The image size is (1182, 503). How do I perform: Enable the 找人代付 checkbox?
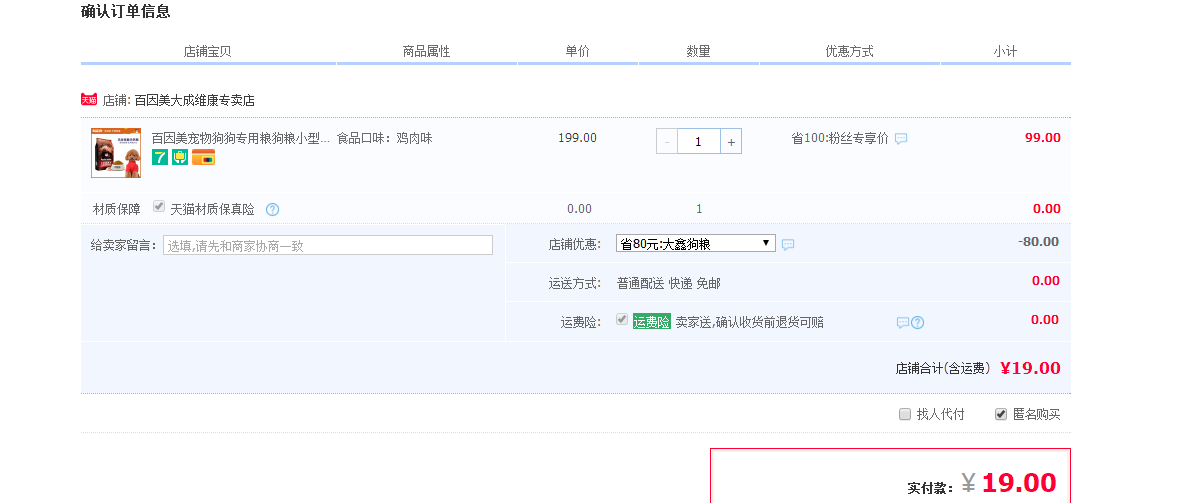(x=905, y=414)
